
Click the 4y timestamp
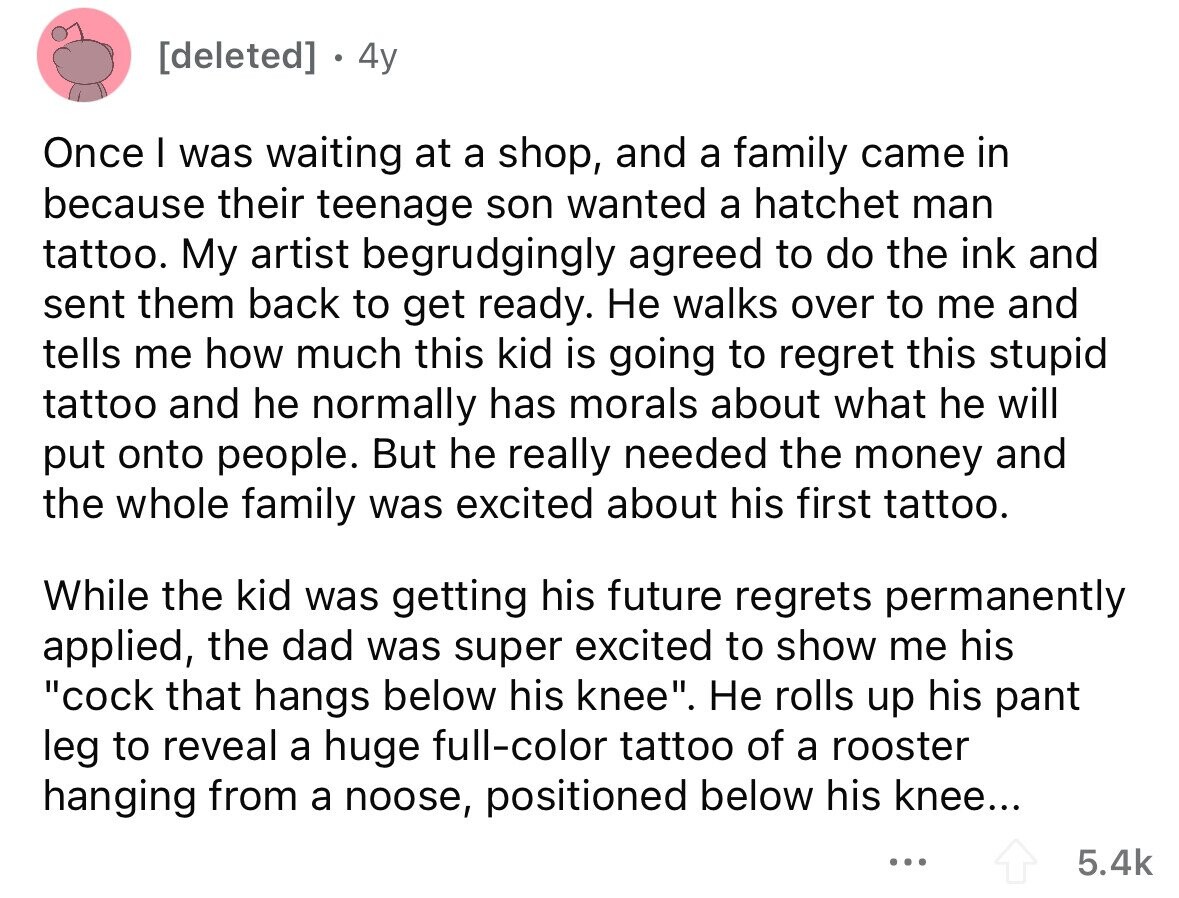[377, 58]
